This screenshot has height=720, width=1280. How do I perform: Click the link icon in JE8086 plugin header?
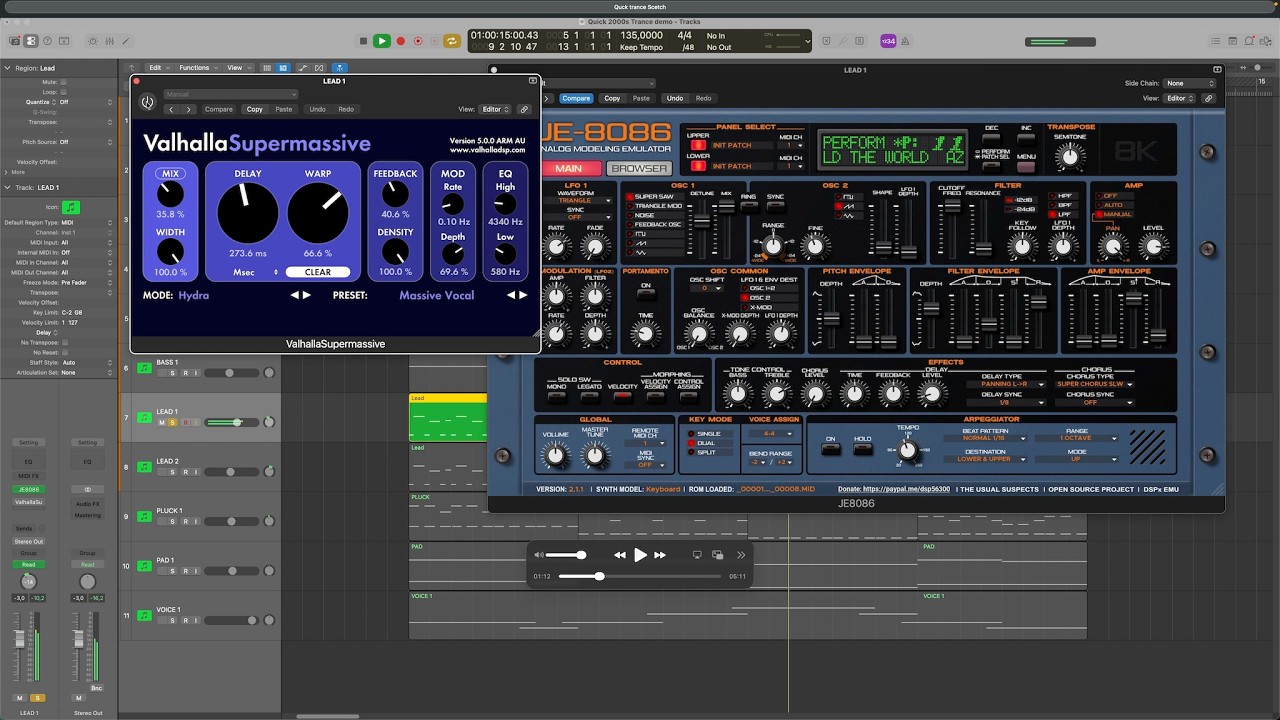coord(1208,98)
